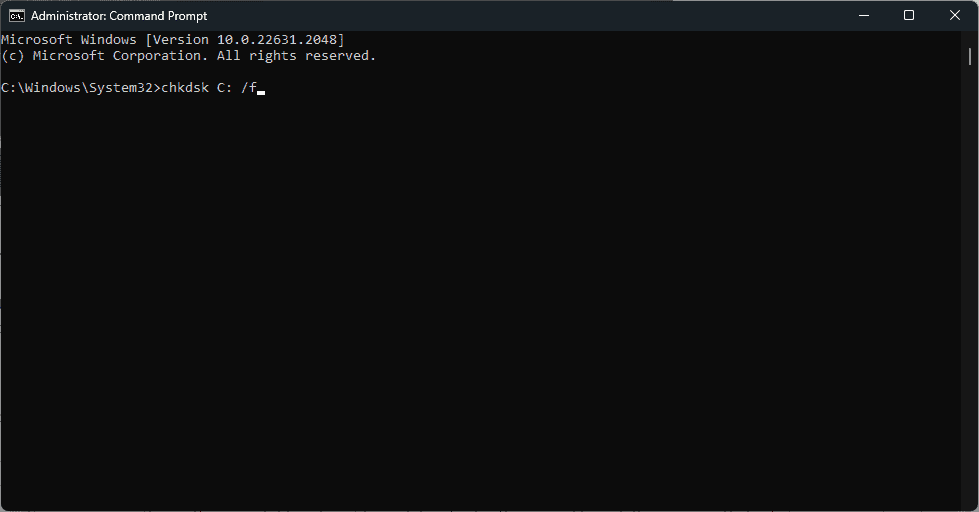This screenshot has height=512, width=979.
Task: Click the C:\Windows\System32> prompt path
Action: [x=81, y=87]
